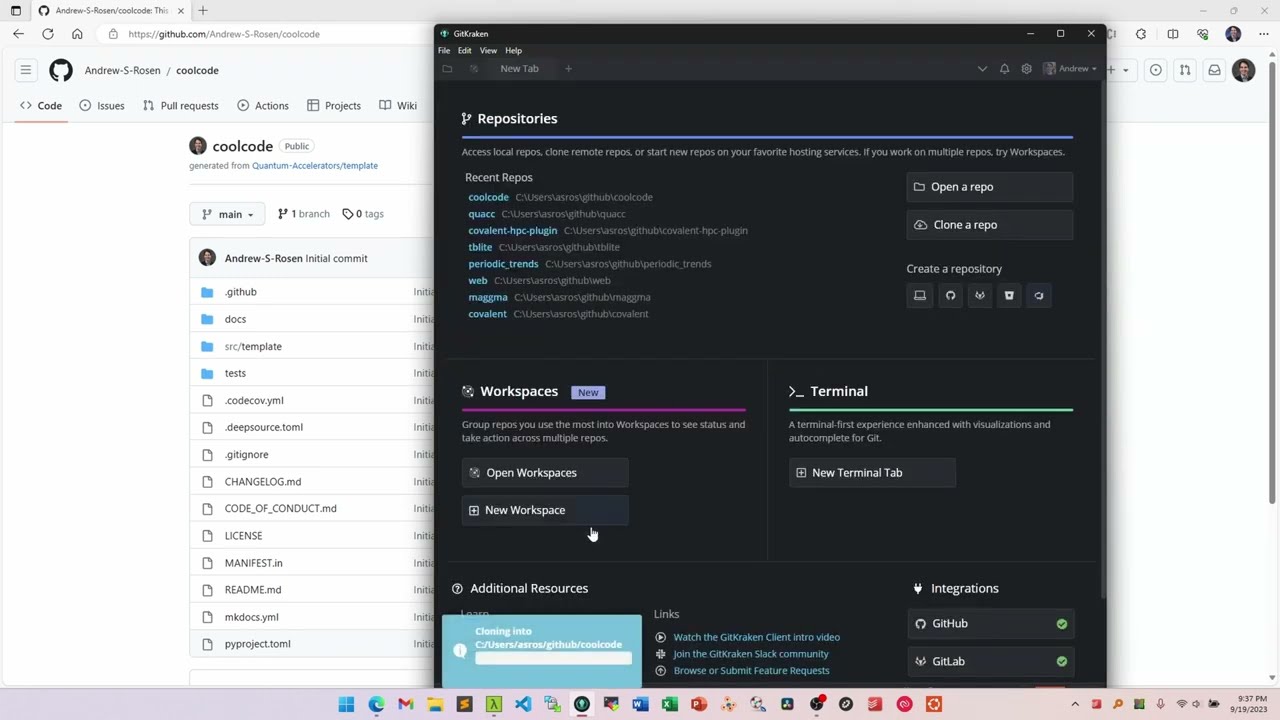Create a New Workspace
Viewport: 1280px width, 720px height.
[x=545, y=510]
